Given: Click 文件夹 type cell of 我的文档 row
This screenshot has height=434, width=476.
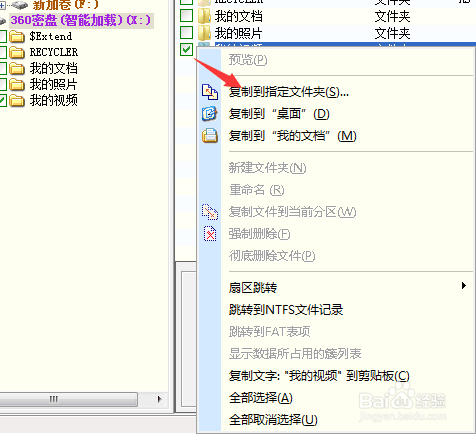Looking at the screenshot, I should pos(392,16).
